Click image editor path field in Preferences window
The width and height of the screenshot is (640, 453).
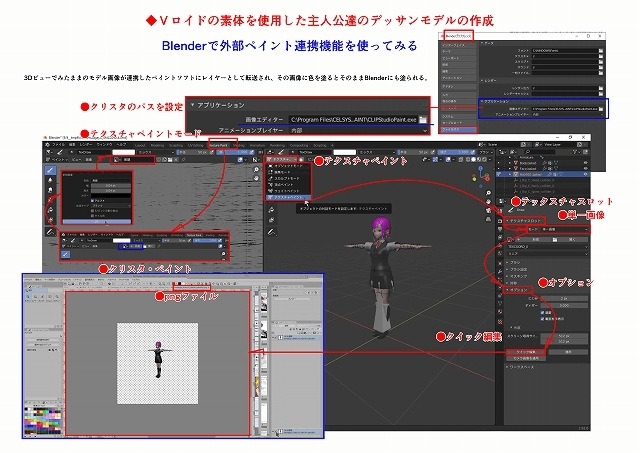pos(565,109)
